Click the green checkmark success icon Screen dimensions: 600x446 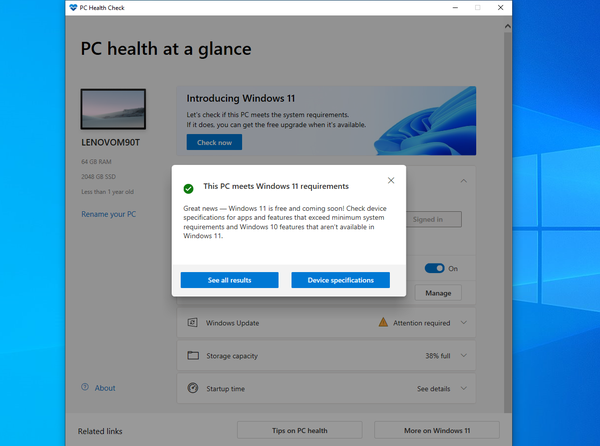188,187
